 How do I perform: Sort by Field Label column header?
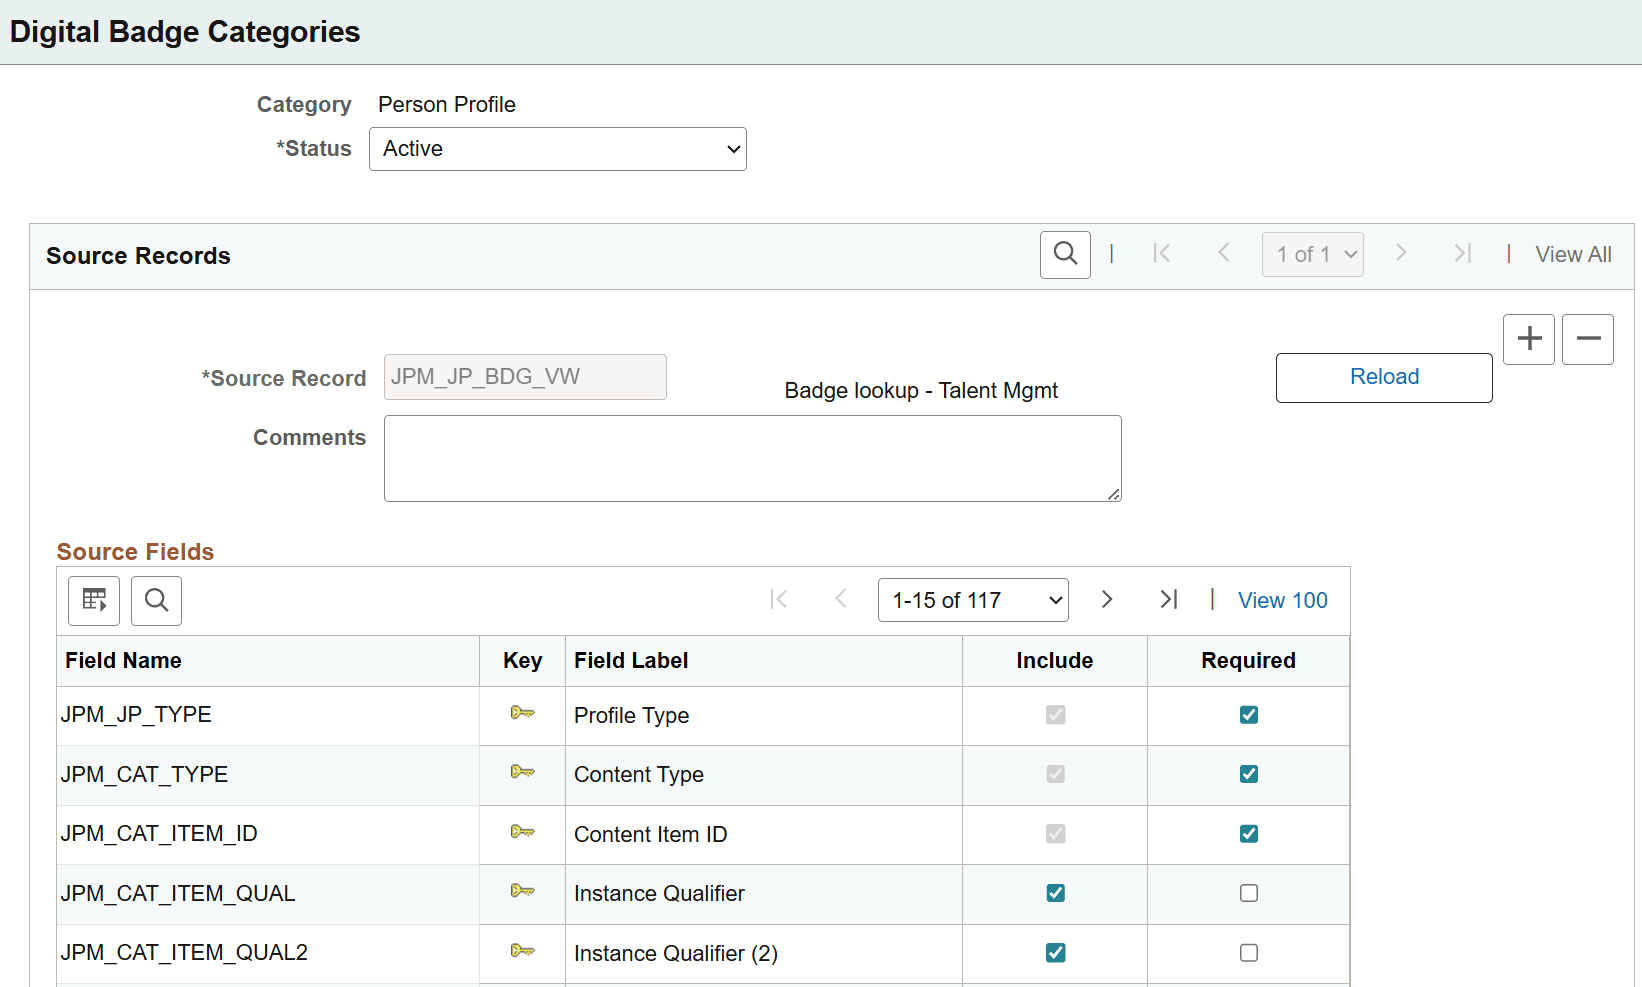(631, 660)
